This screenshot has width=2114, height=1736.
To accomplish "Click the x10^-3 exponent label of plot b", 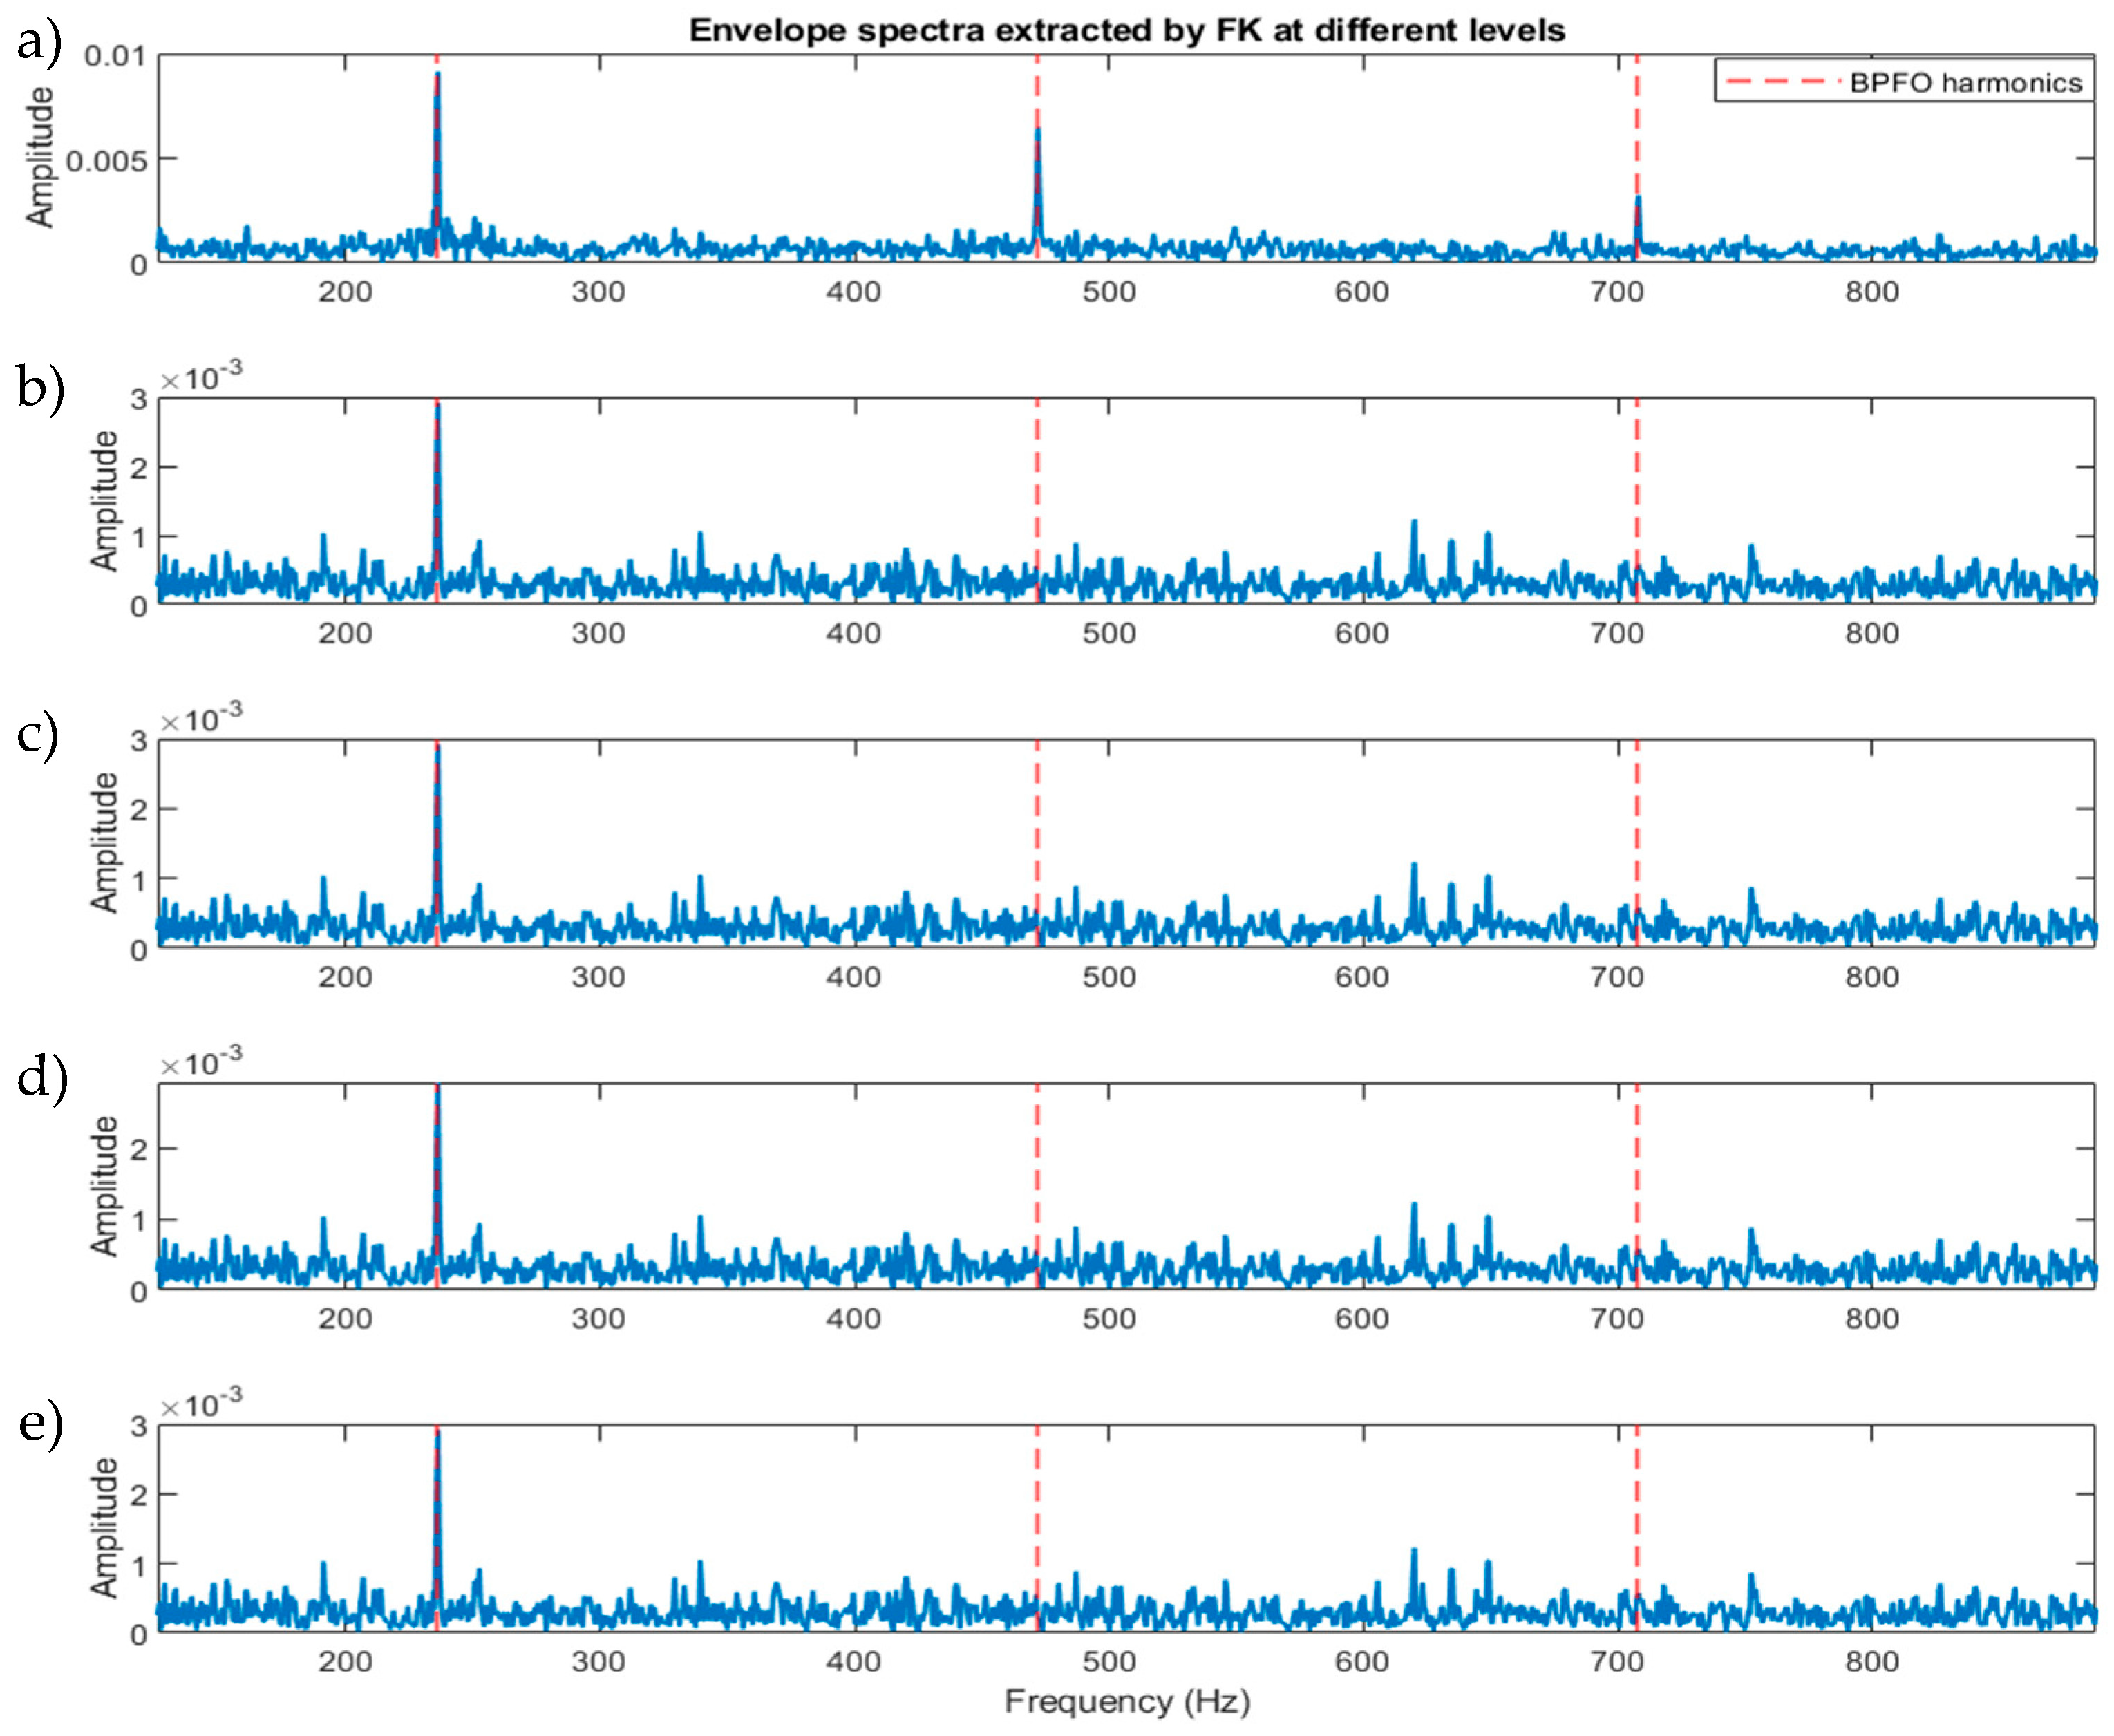I will [x=201, y=377].
